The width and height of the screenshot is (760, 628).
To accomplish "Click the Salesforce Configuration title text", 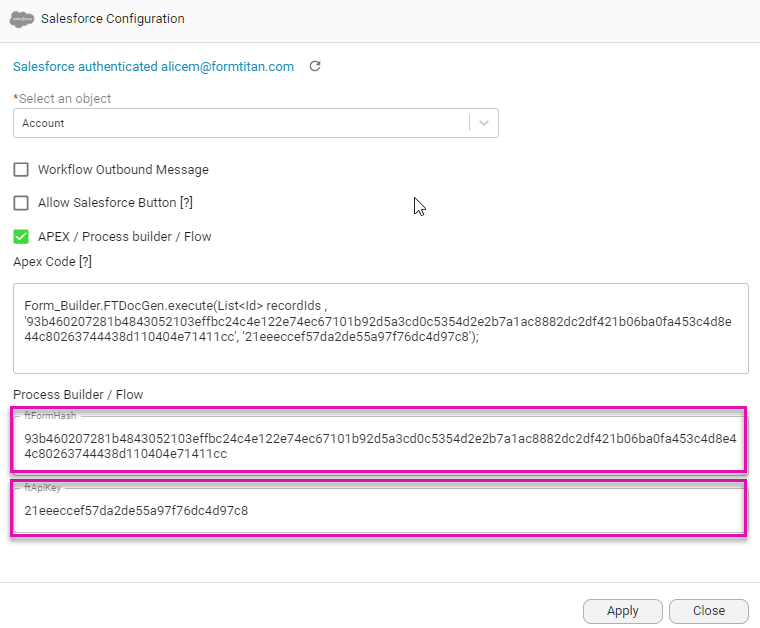I will click(x=112, y=19).
